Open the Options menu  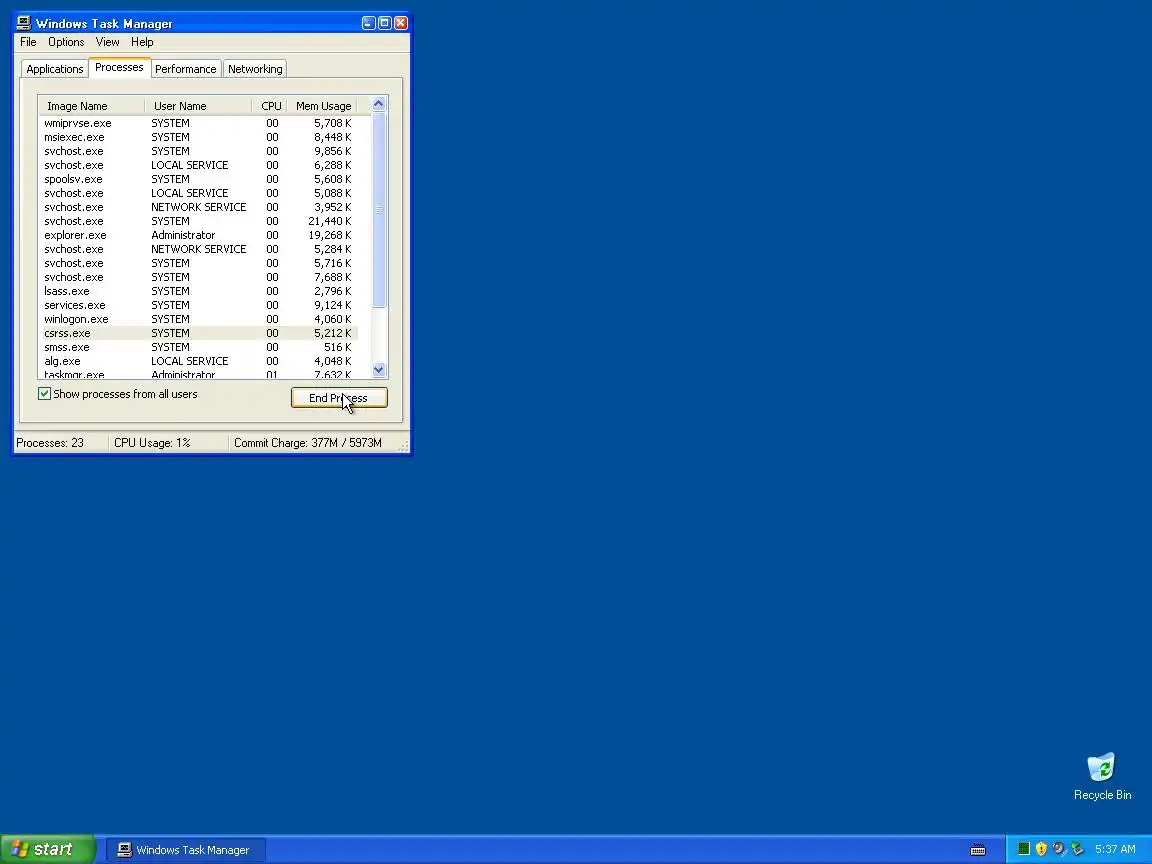66,42
